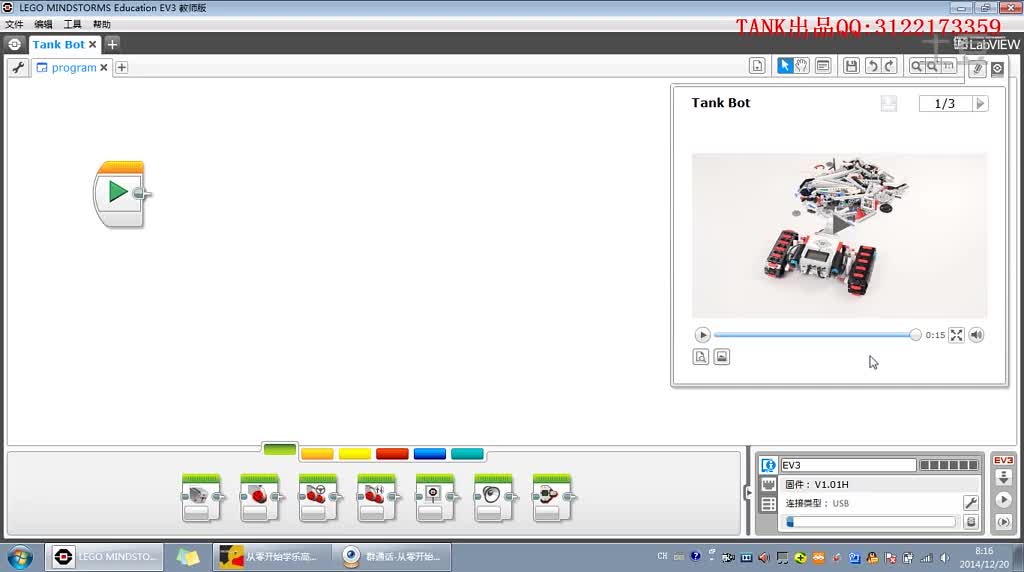Image resolution: width=1024 pixels, height=572 pixels.
Task: Open the 编辑 menu
Action: coord(43,24)
